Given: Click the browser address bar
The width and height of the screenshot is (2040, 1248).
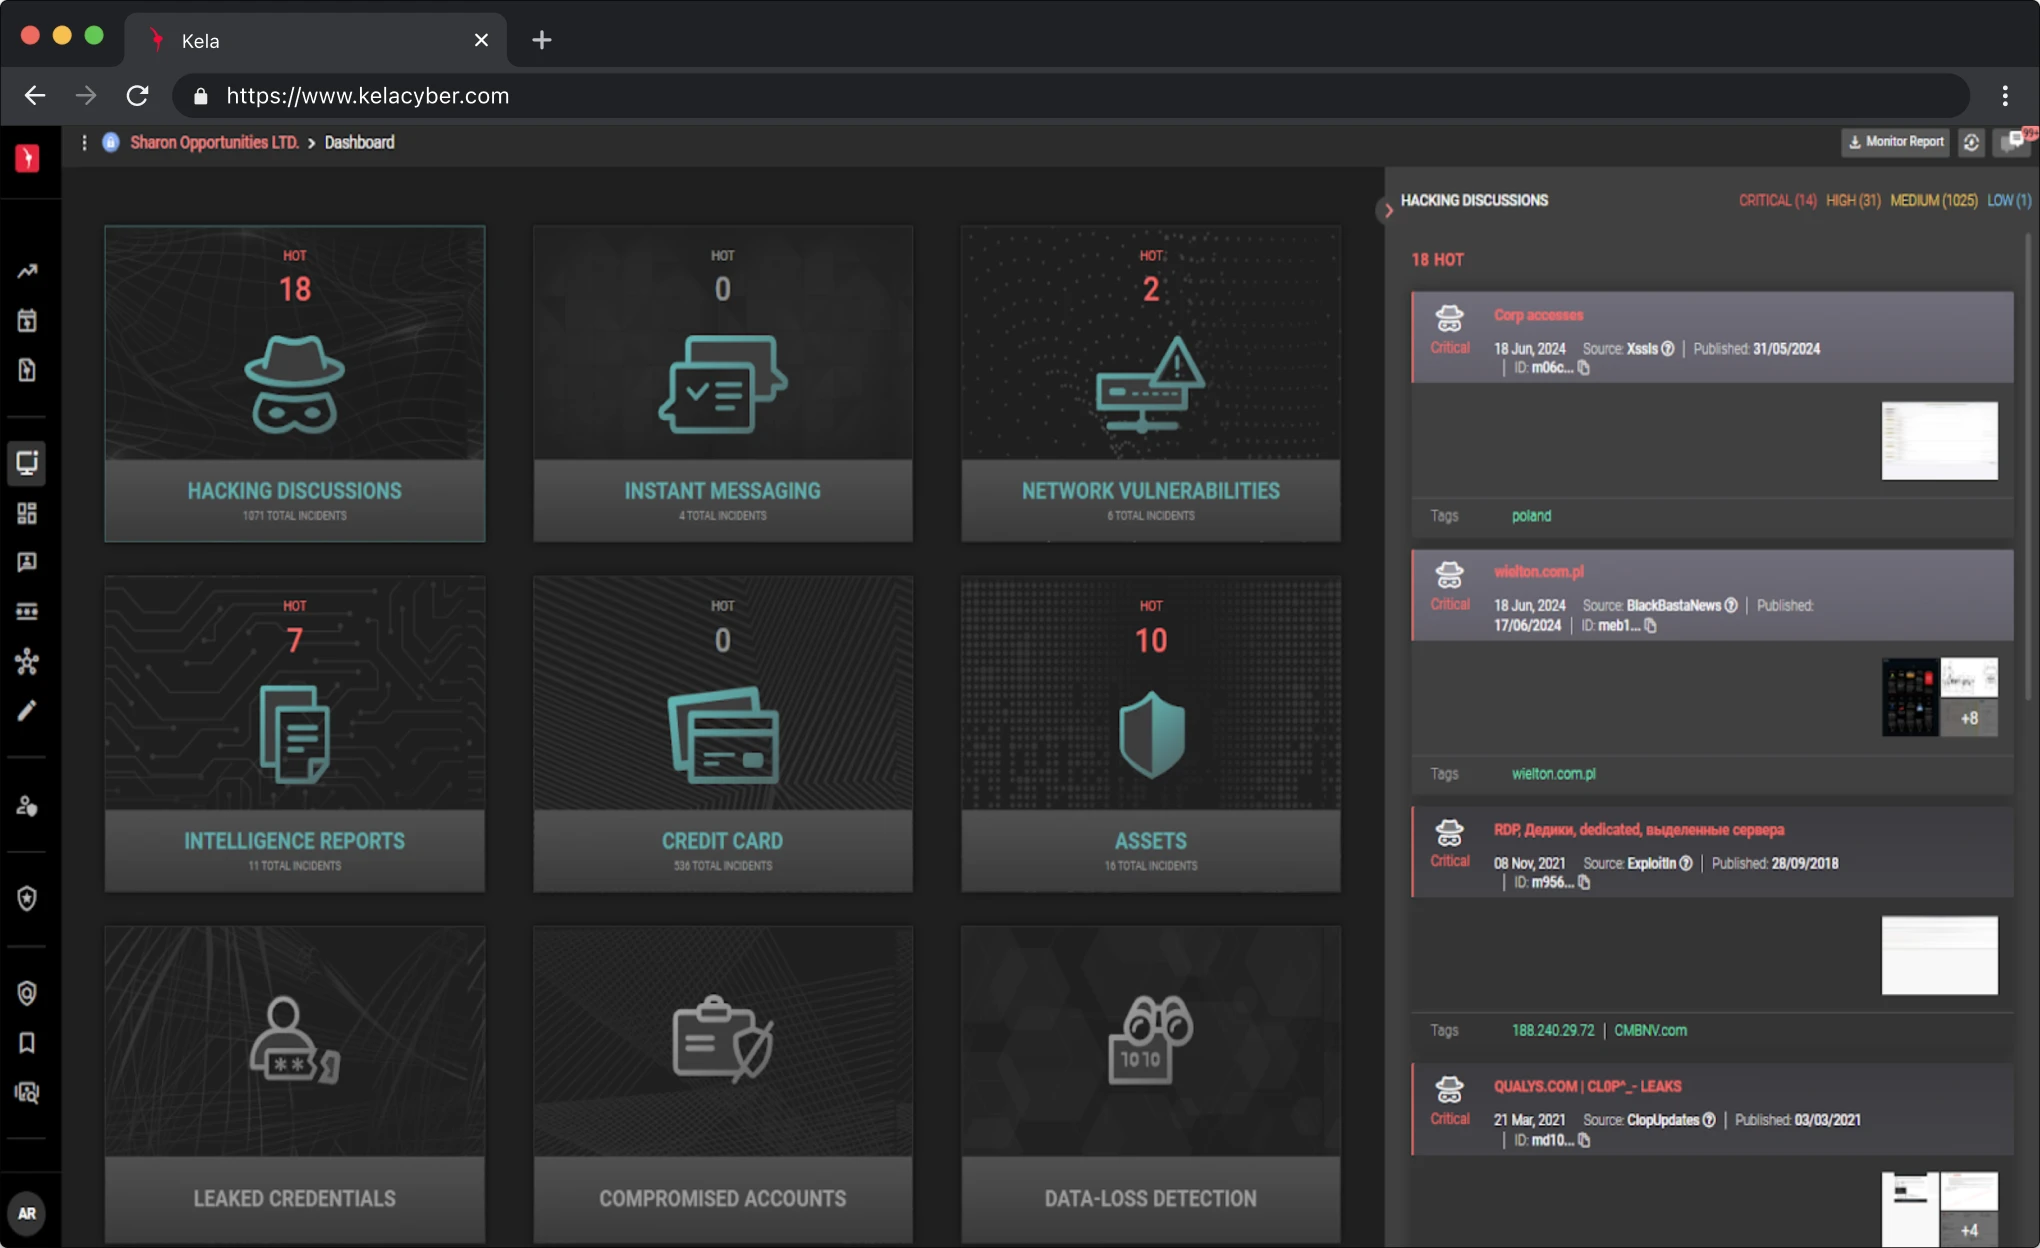Looking at the screenshot, I should [1070, 96].
